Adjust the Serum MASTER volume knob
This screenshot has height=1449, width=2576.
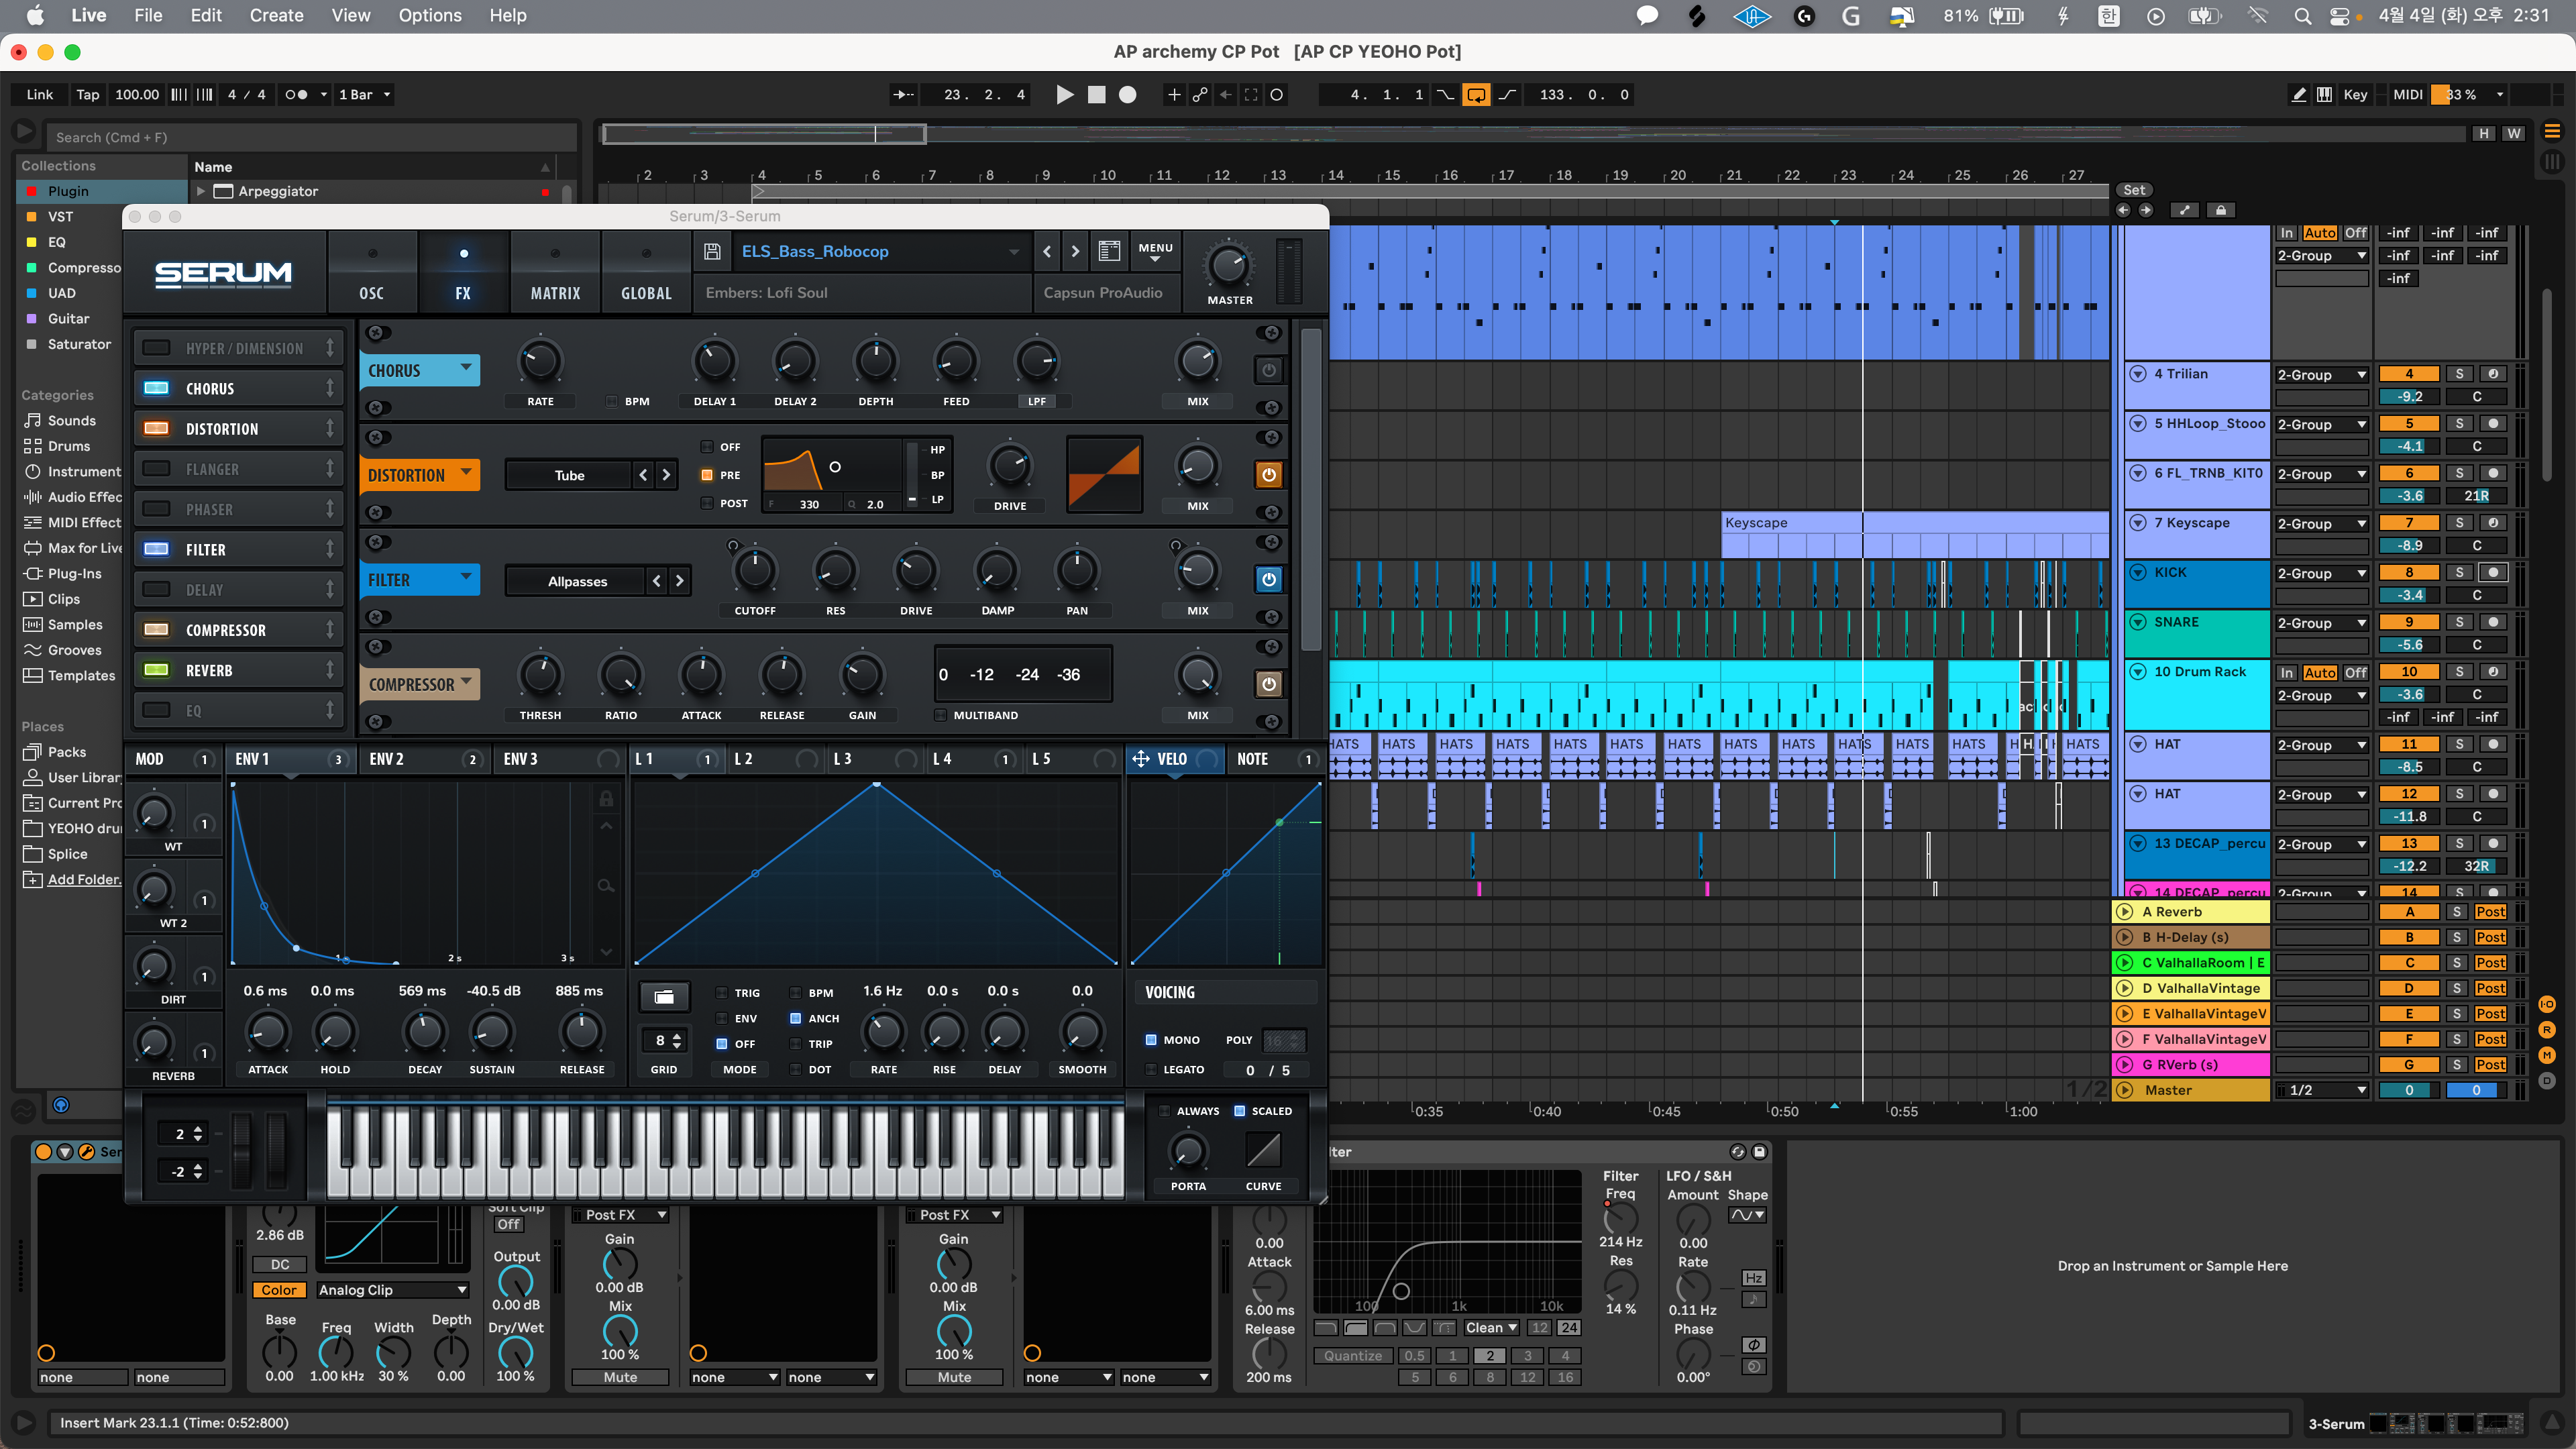1229,265
